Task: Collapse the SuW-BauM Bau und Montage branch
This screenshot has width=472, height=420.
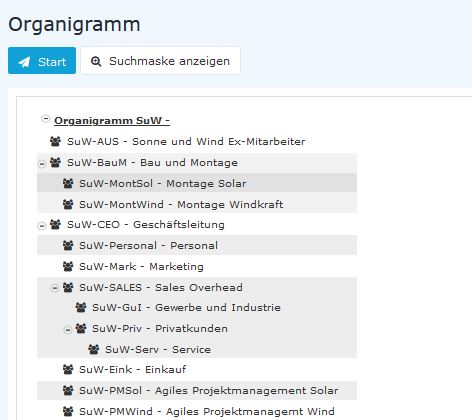Action: 42,164
